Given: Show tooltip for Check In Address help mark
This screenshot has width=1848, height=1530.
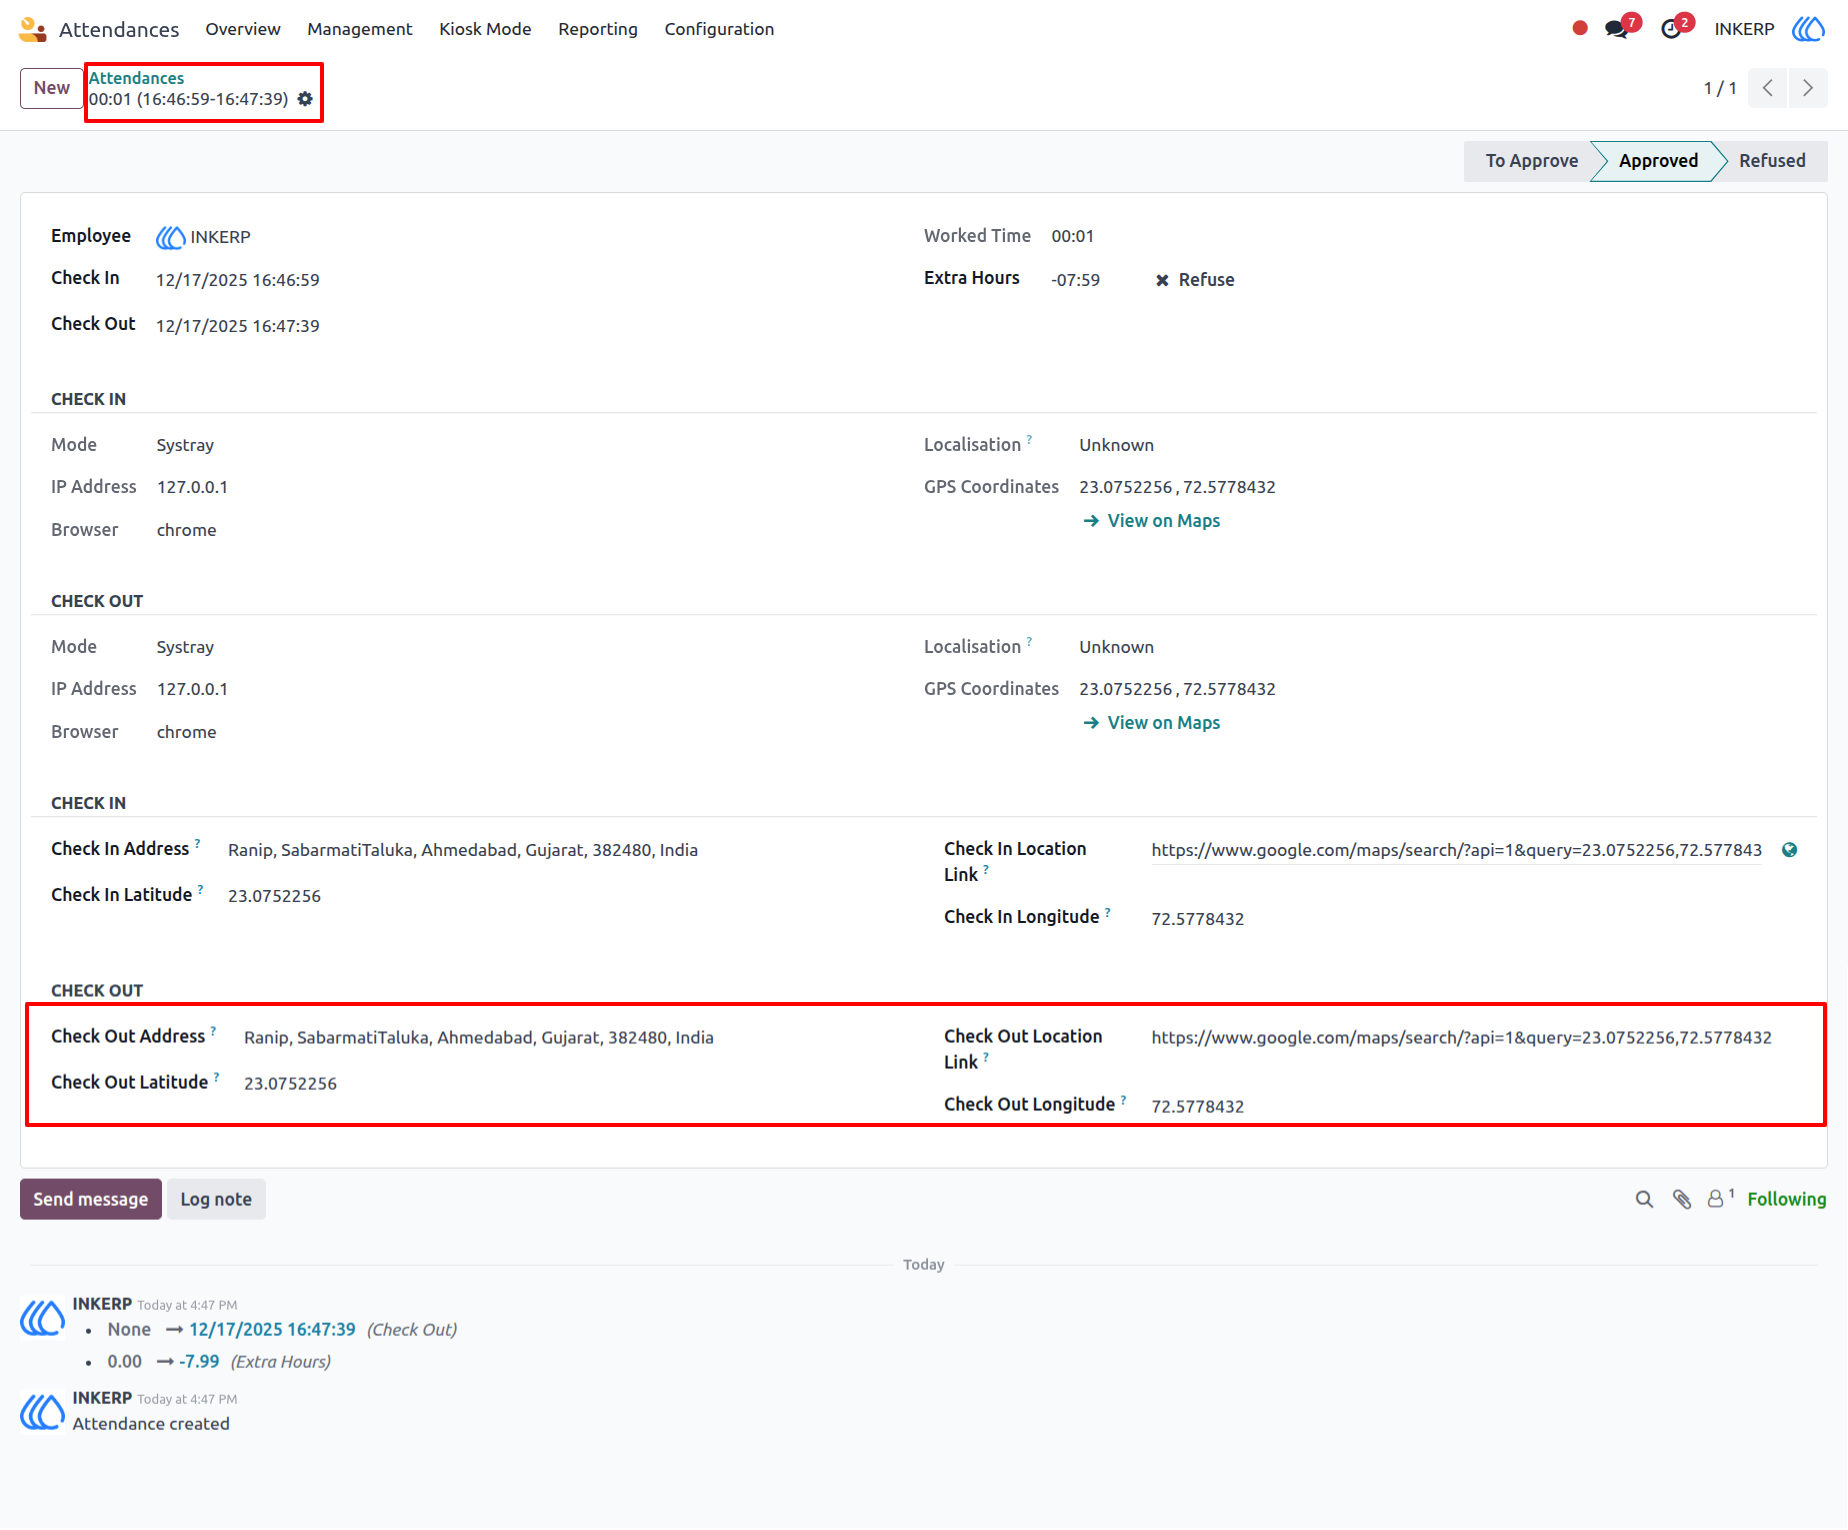Looking at the screenshot, I should point(198,843).
